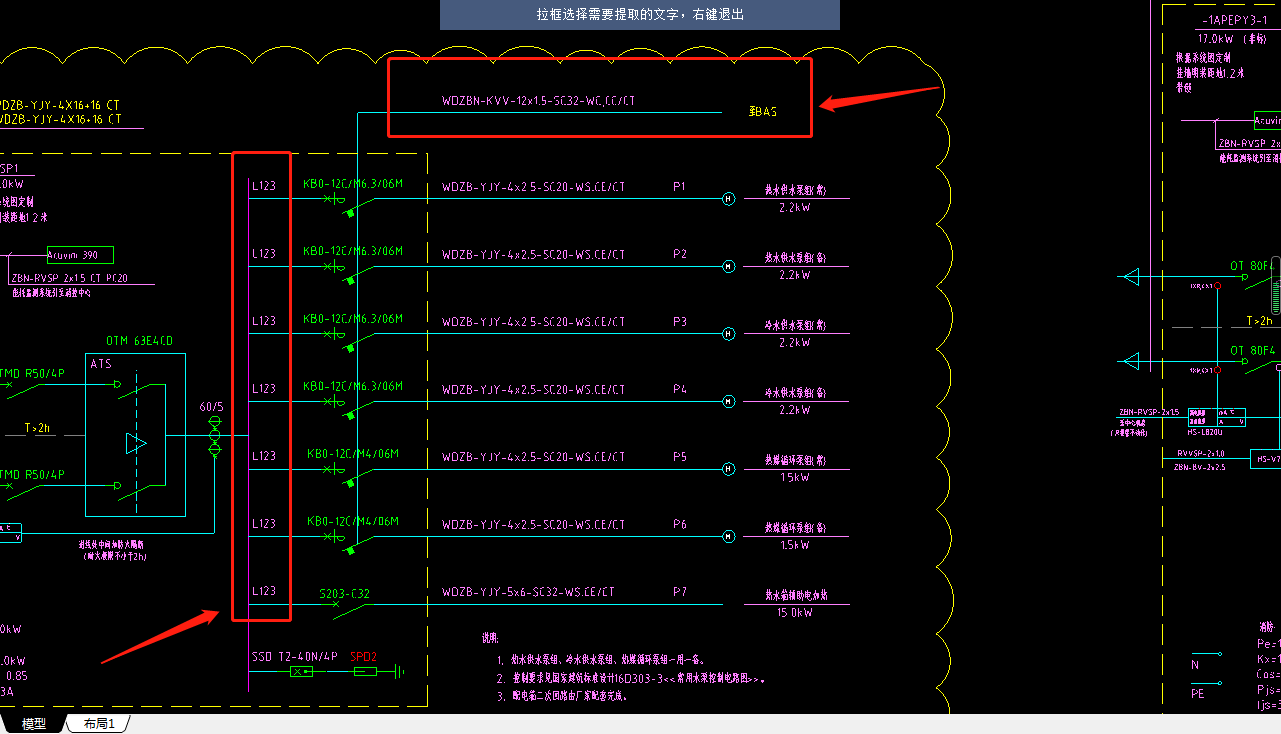The image size is (1281, 734).
Task: Select note line 3 under 说明
Action: point(562,696)
